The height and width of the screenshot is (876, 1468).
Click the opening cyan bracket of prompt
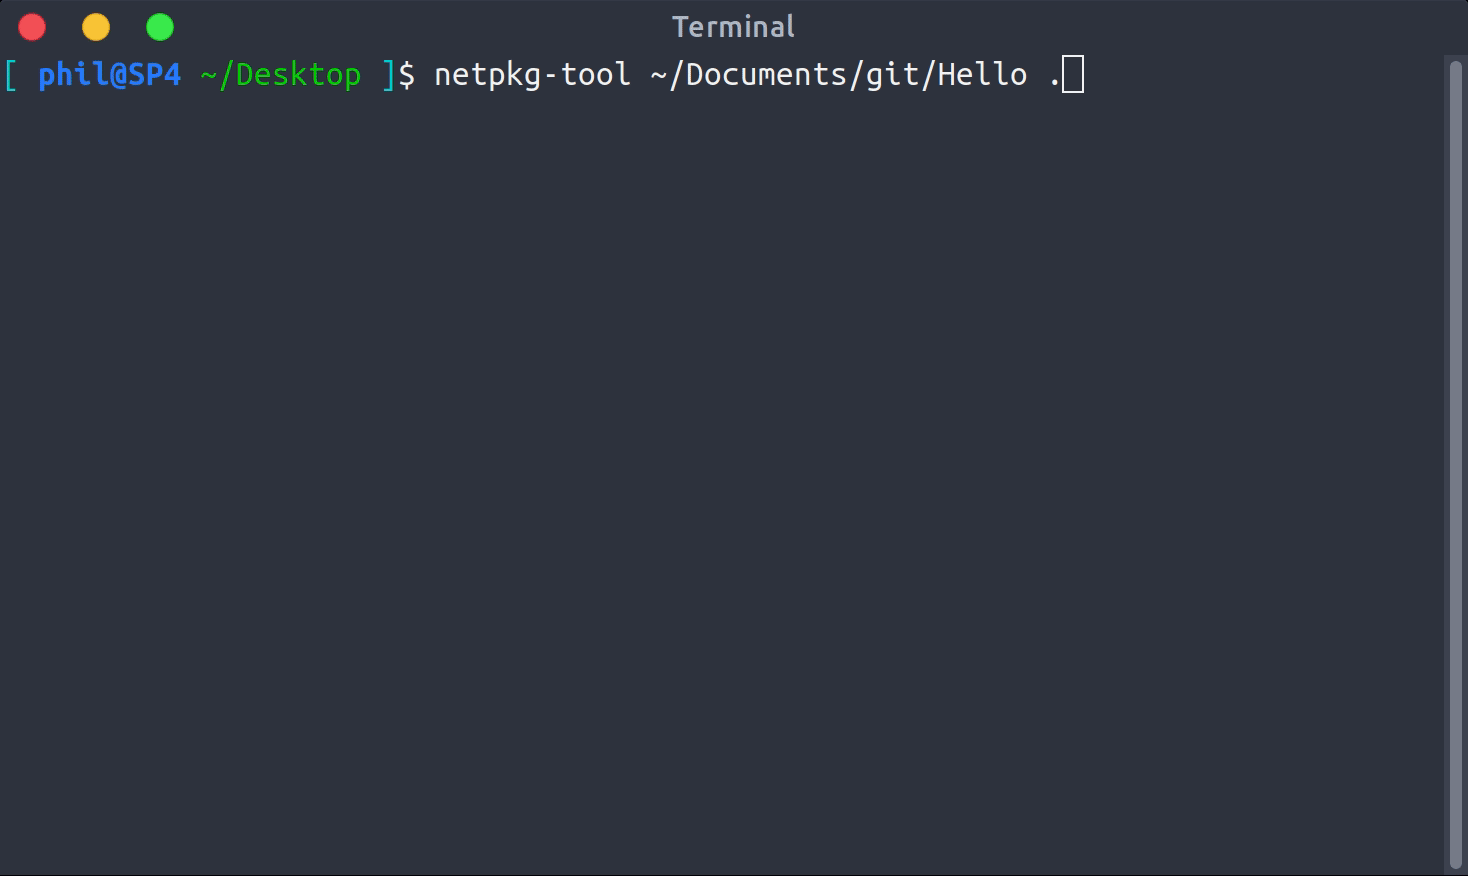pyautogui.click(x=11, y=75)
